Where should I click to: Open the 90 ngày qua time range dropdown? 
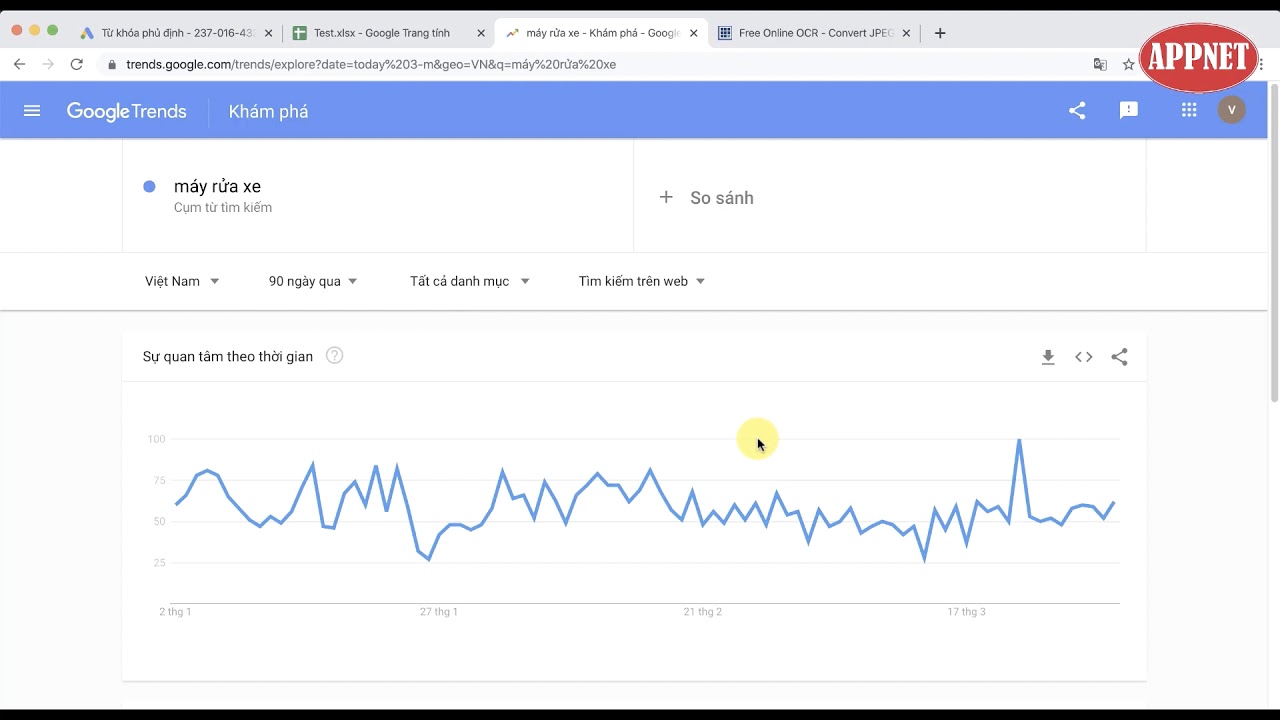click(313, 281)
